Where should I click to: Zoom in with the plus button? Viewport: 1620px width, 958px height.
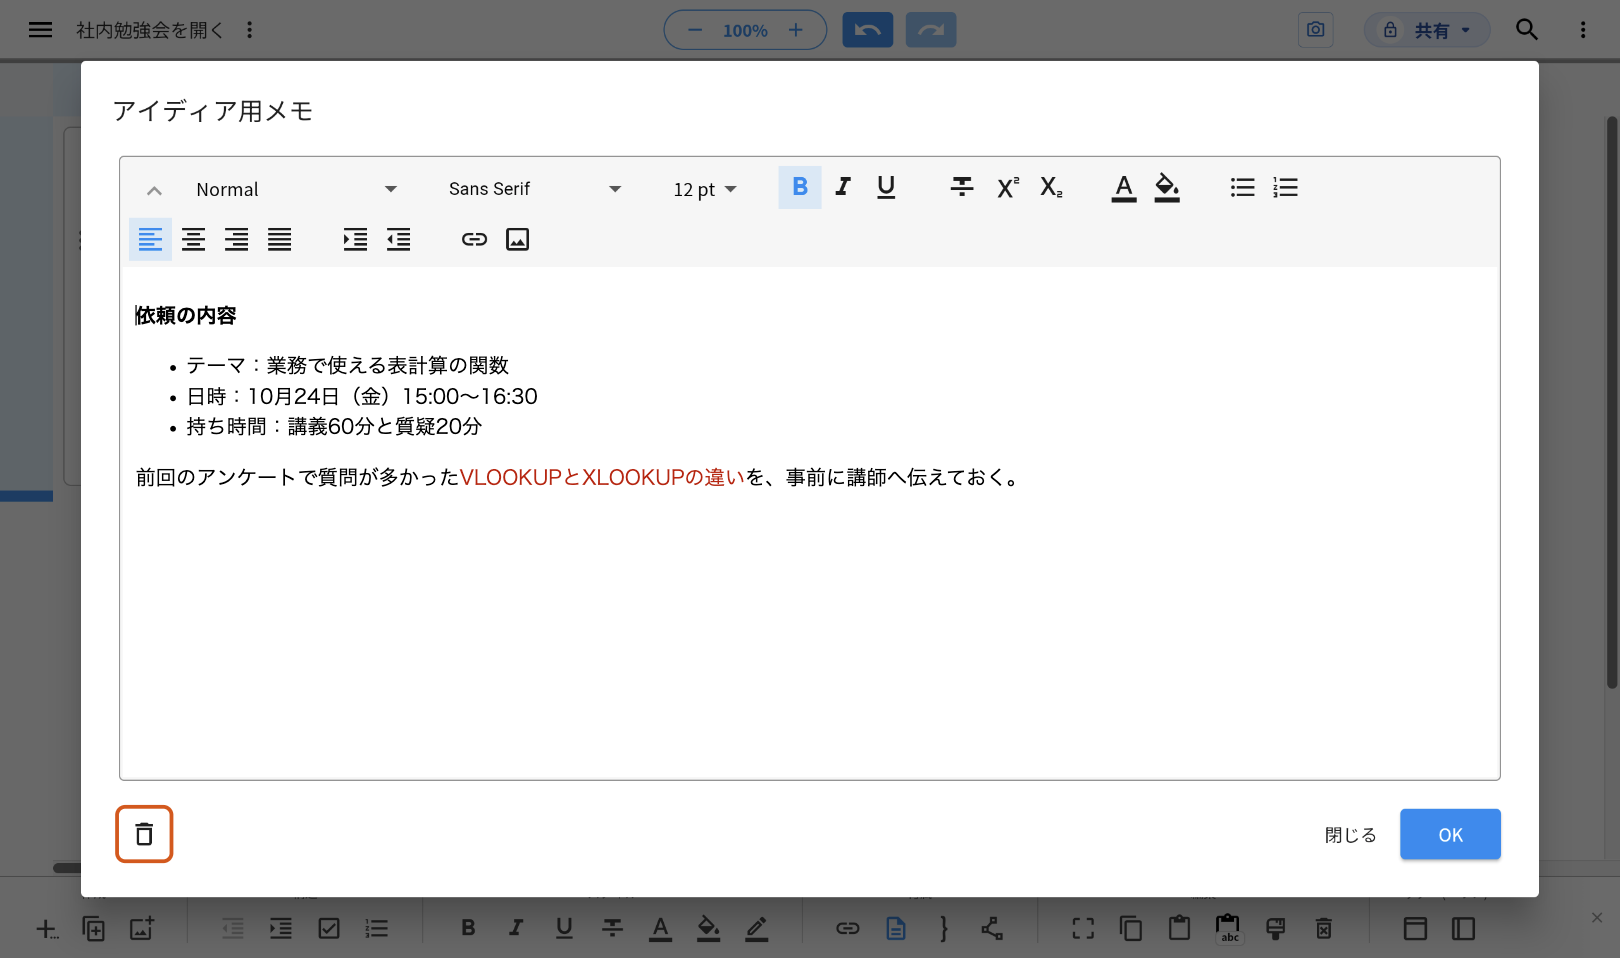coord(796,30)
